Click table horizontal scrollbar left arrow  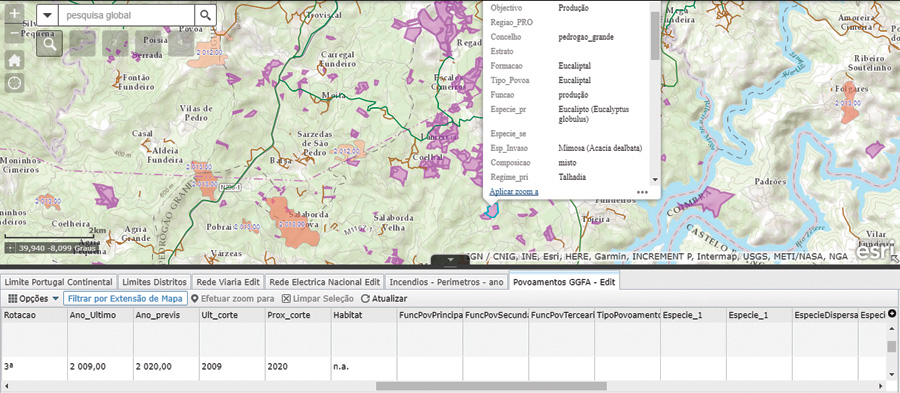point(5,386)
